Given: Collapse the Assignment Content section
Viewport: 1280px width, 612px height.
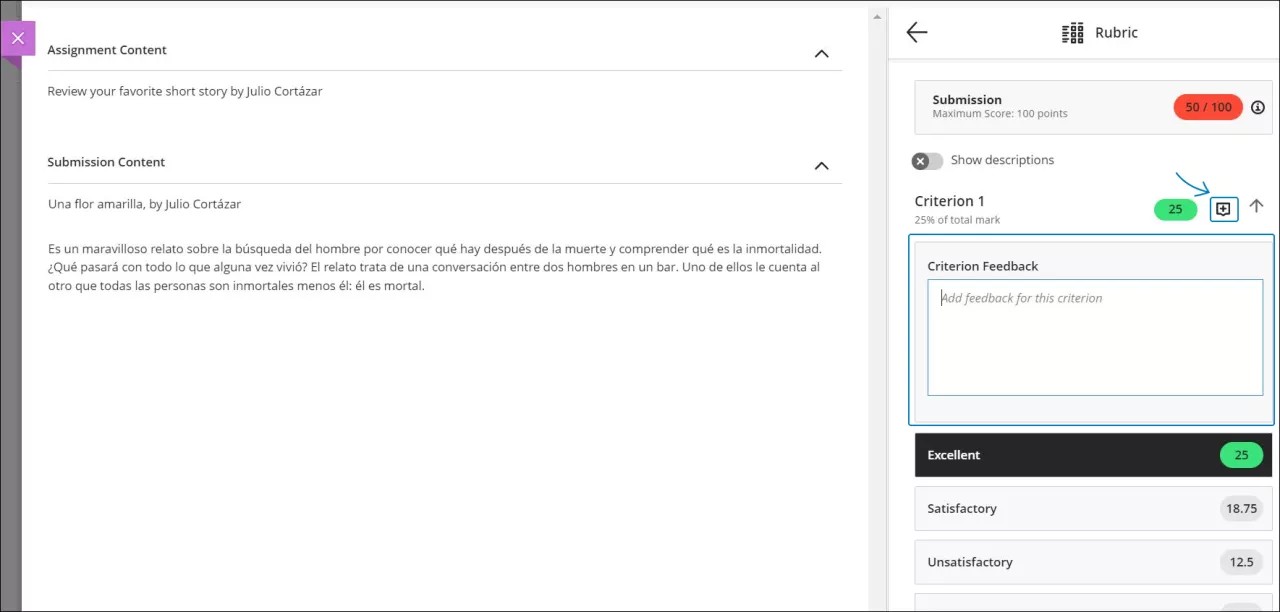Looking at the screenshot, I should click(821, 53).
